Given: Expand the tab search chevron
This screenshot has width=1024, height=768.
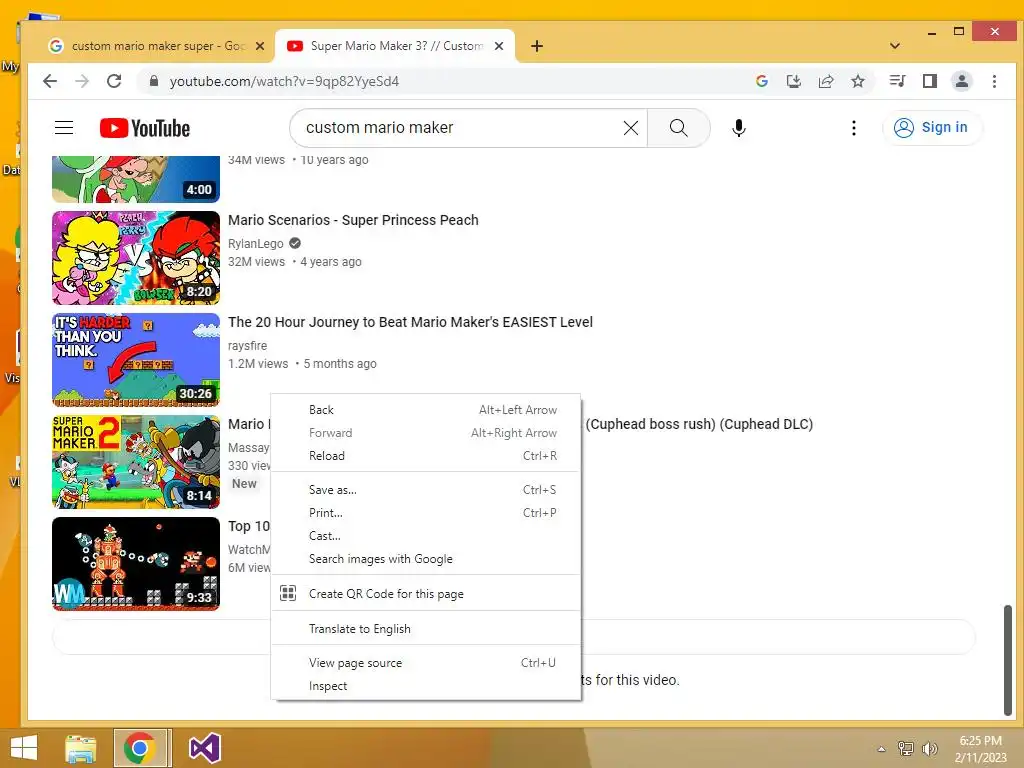Looking at the screenshot, I should tap(895, 46).
